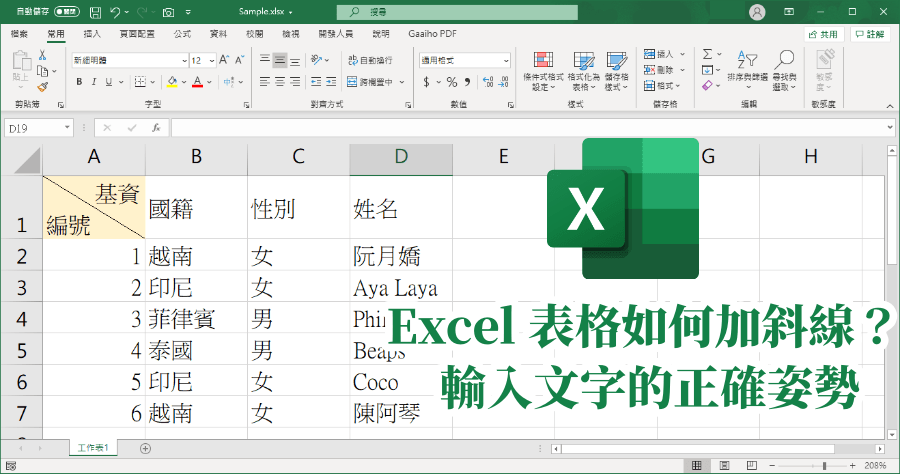Open the Conditional Formatting menu

coord(543,71)
